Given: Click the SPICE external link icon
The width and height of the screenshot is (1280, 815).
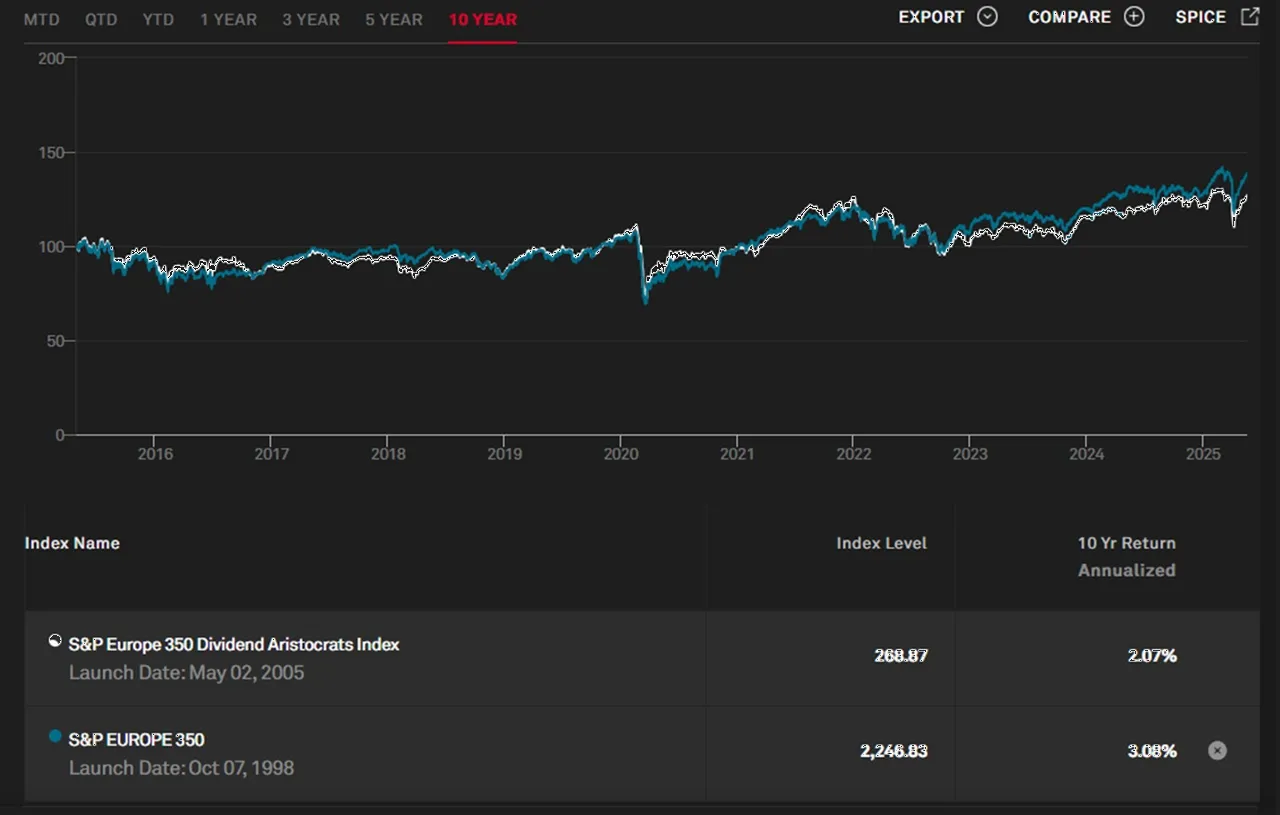Looking at the screenshot, I should point(1250,16).
